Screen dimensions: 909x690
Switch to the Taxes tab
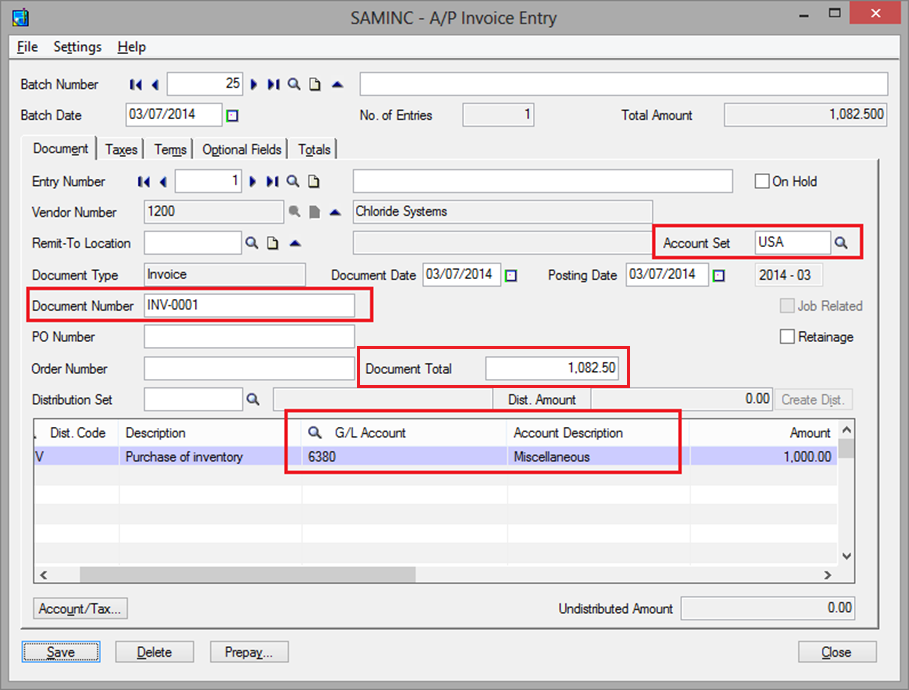(121, 150)
